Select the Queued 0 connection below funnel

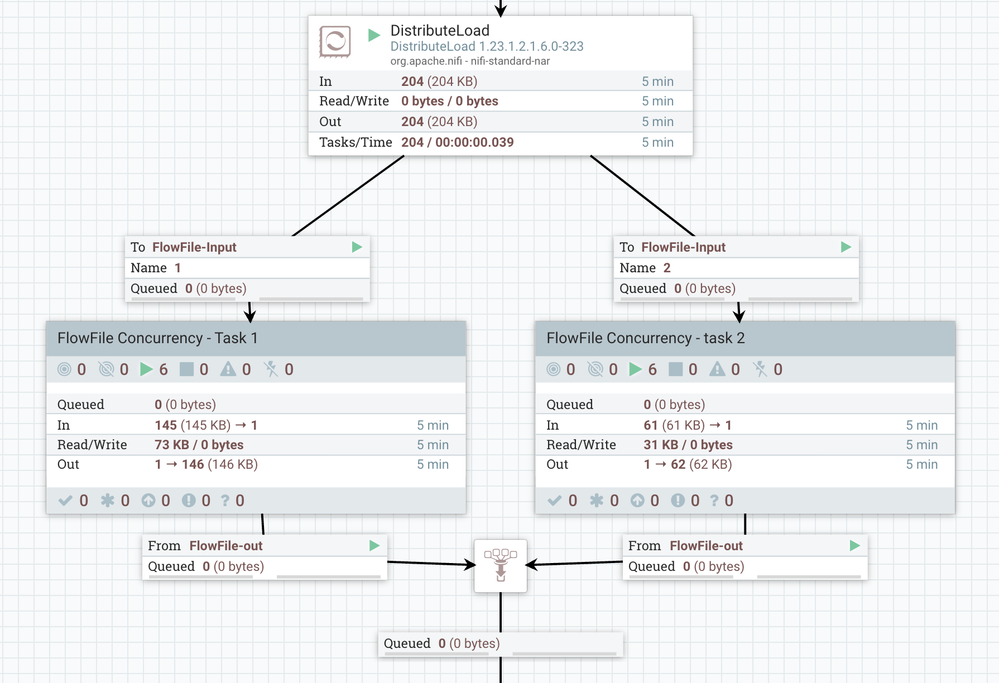501,644
